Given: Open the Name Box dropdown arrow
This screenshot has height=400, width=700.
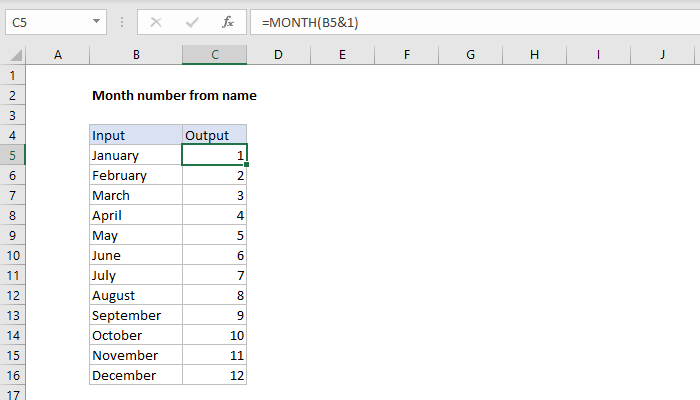Looking at the screenshot, I should pyautogui.click(x=96, y=21).
